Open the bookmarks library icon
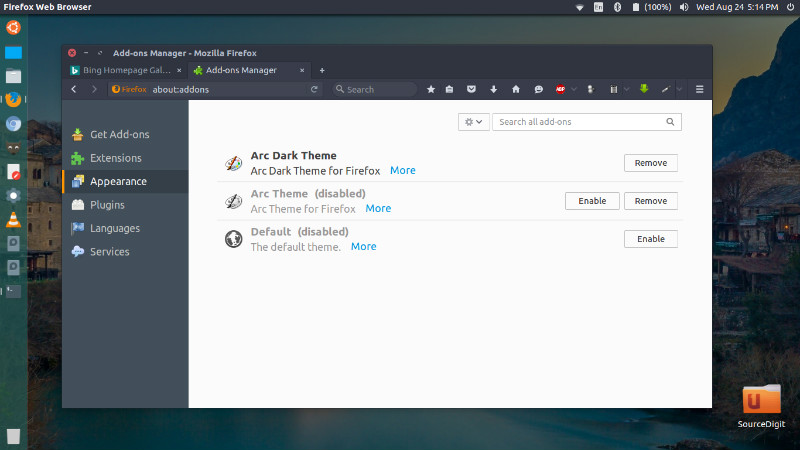 pos(449,89)
